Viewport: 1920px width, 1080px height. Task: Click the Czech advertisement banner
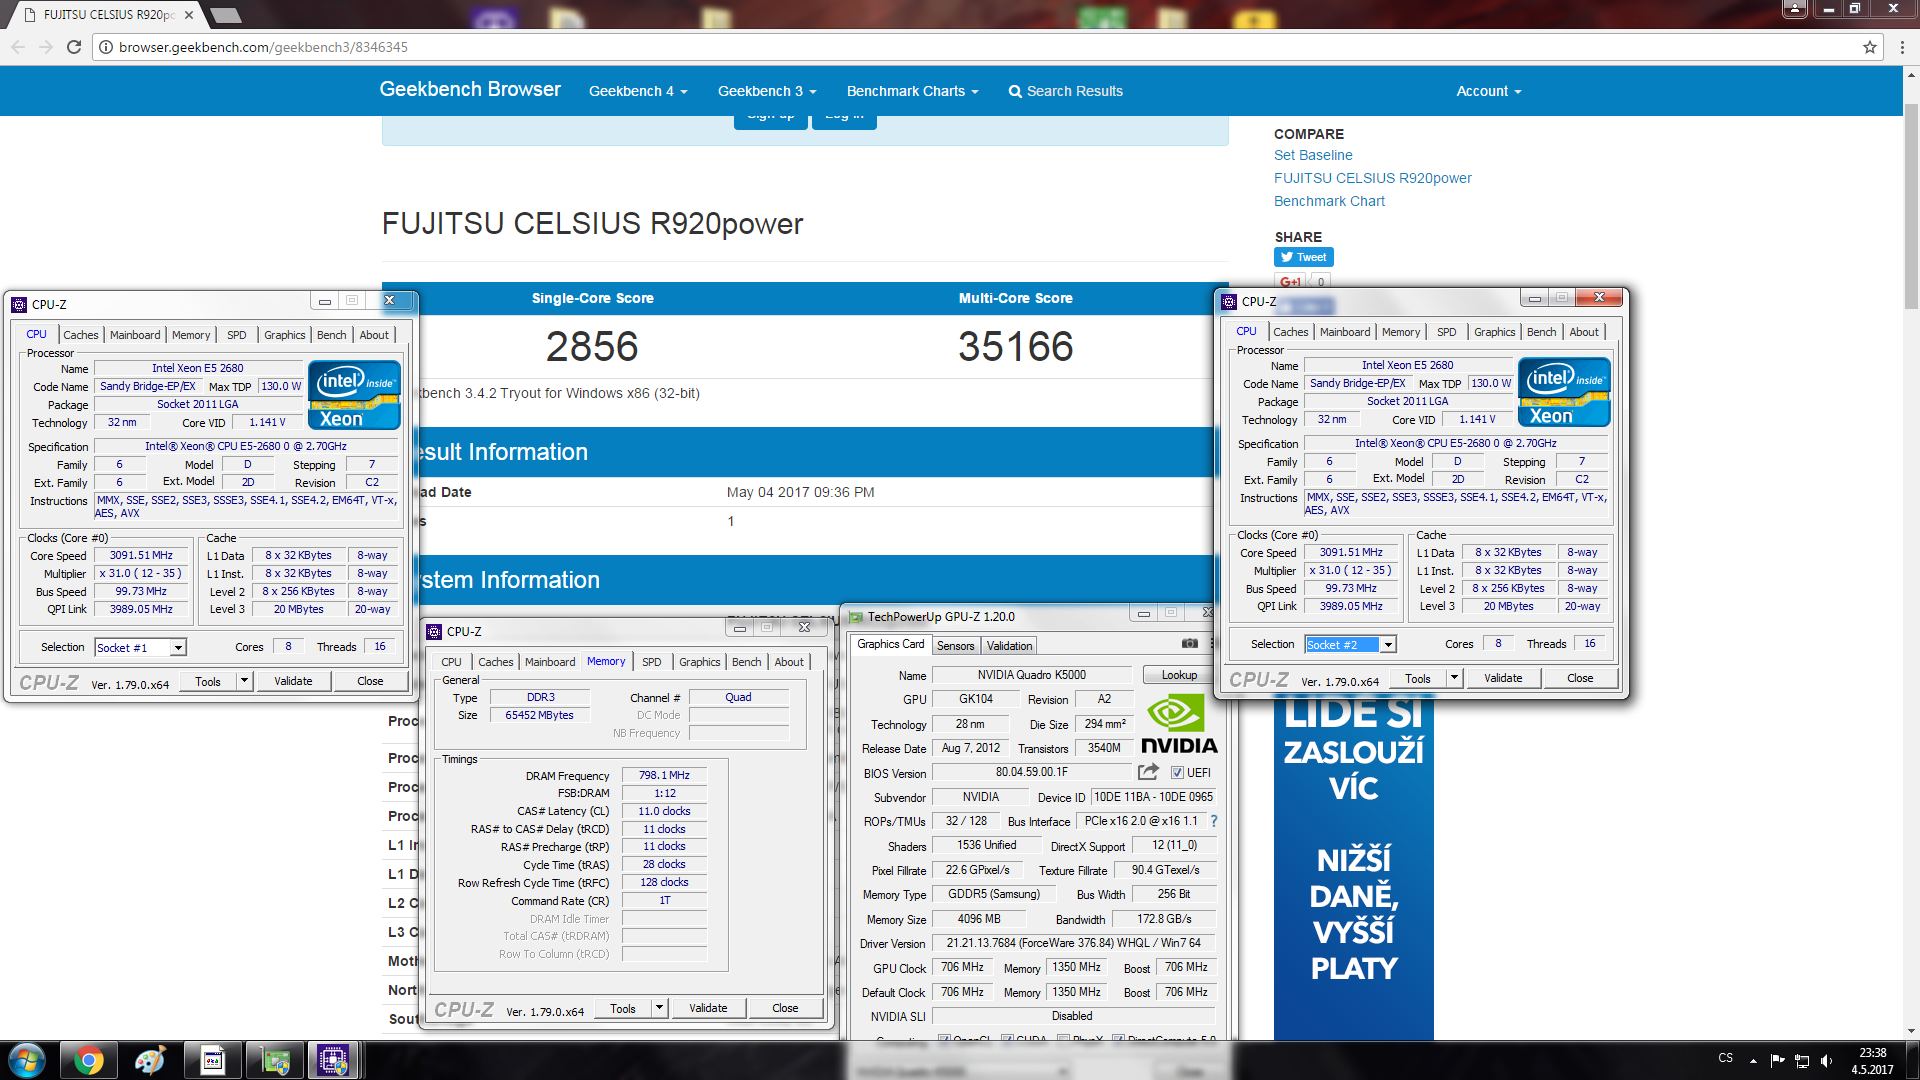pyautogui.click(x=1353, y=868)
